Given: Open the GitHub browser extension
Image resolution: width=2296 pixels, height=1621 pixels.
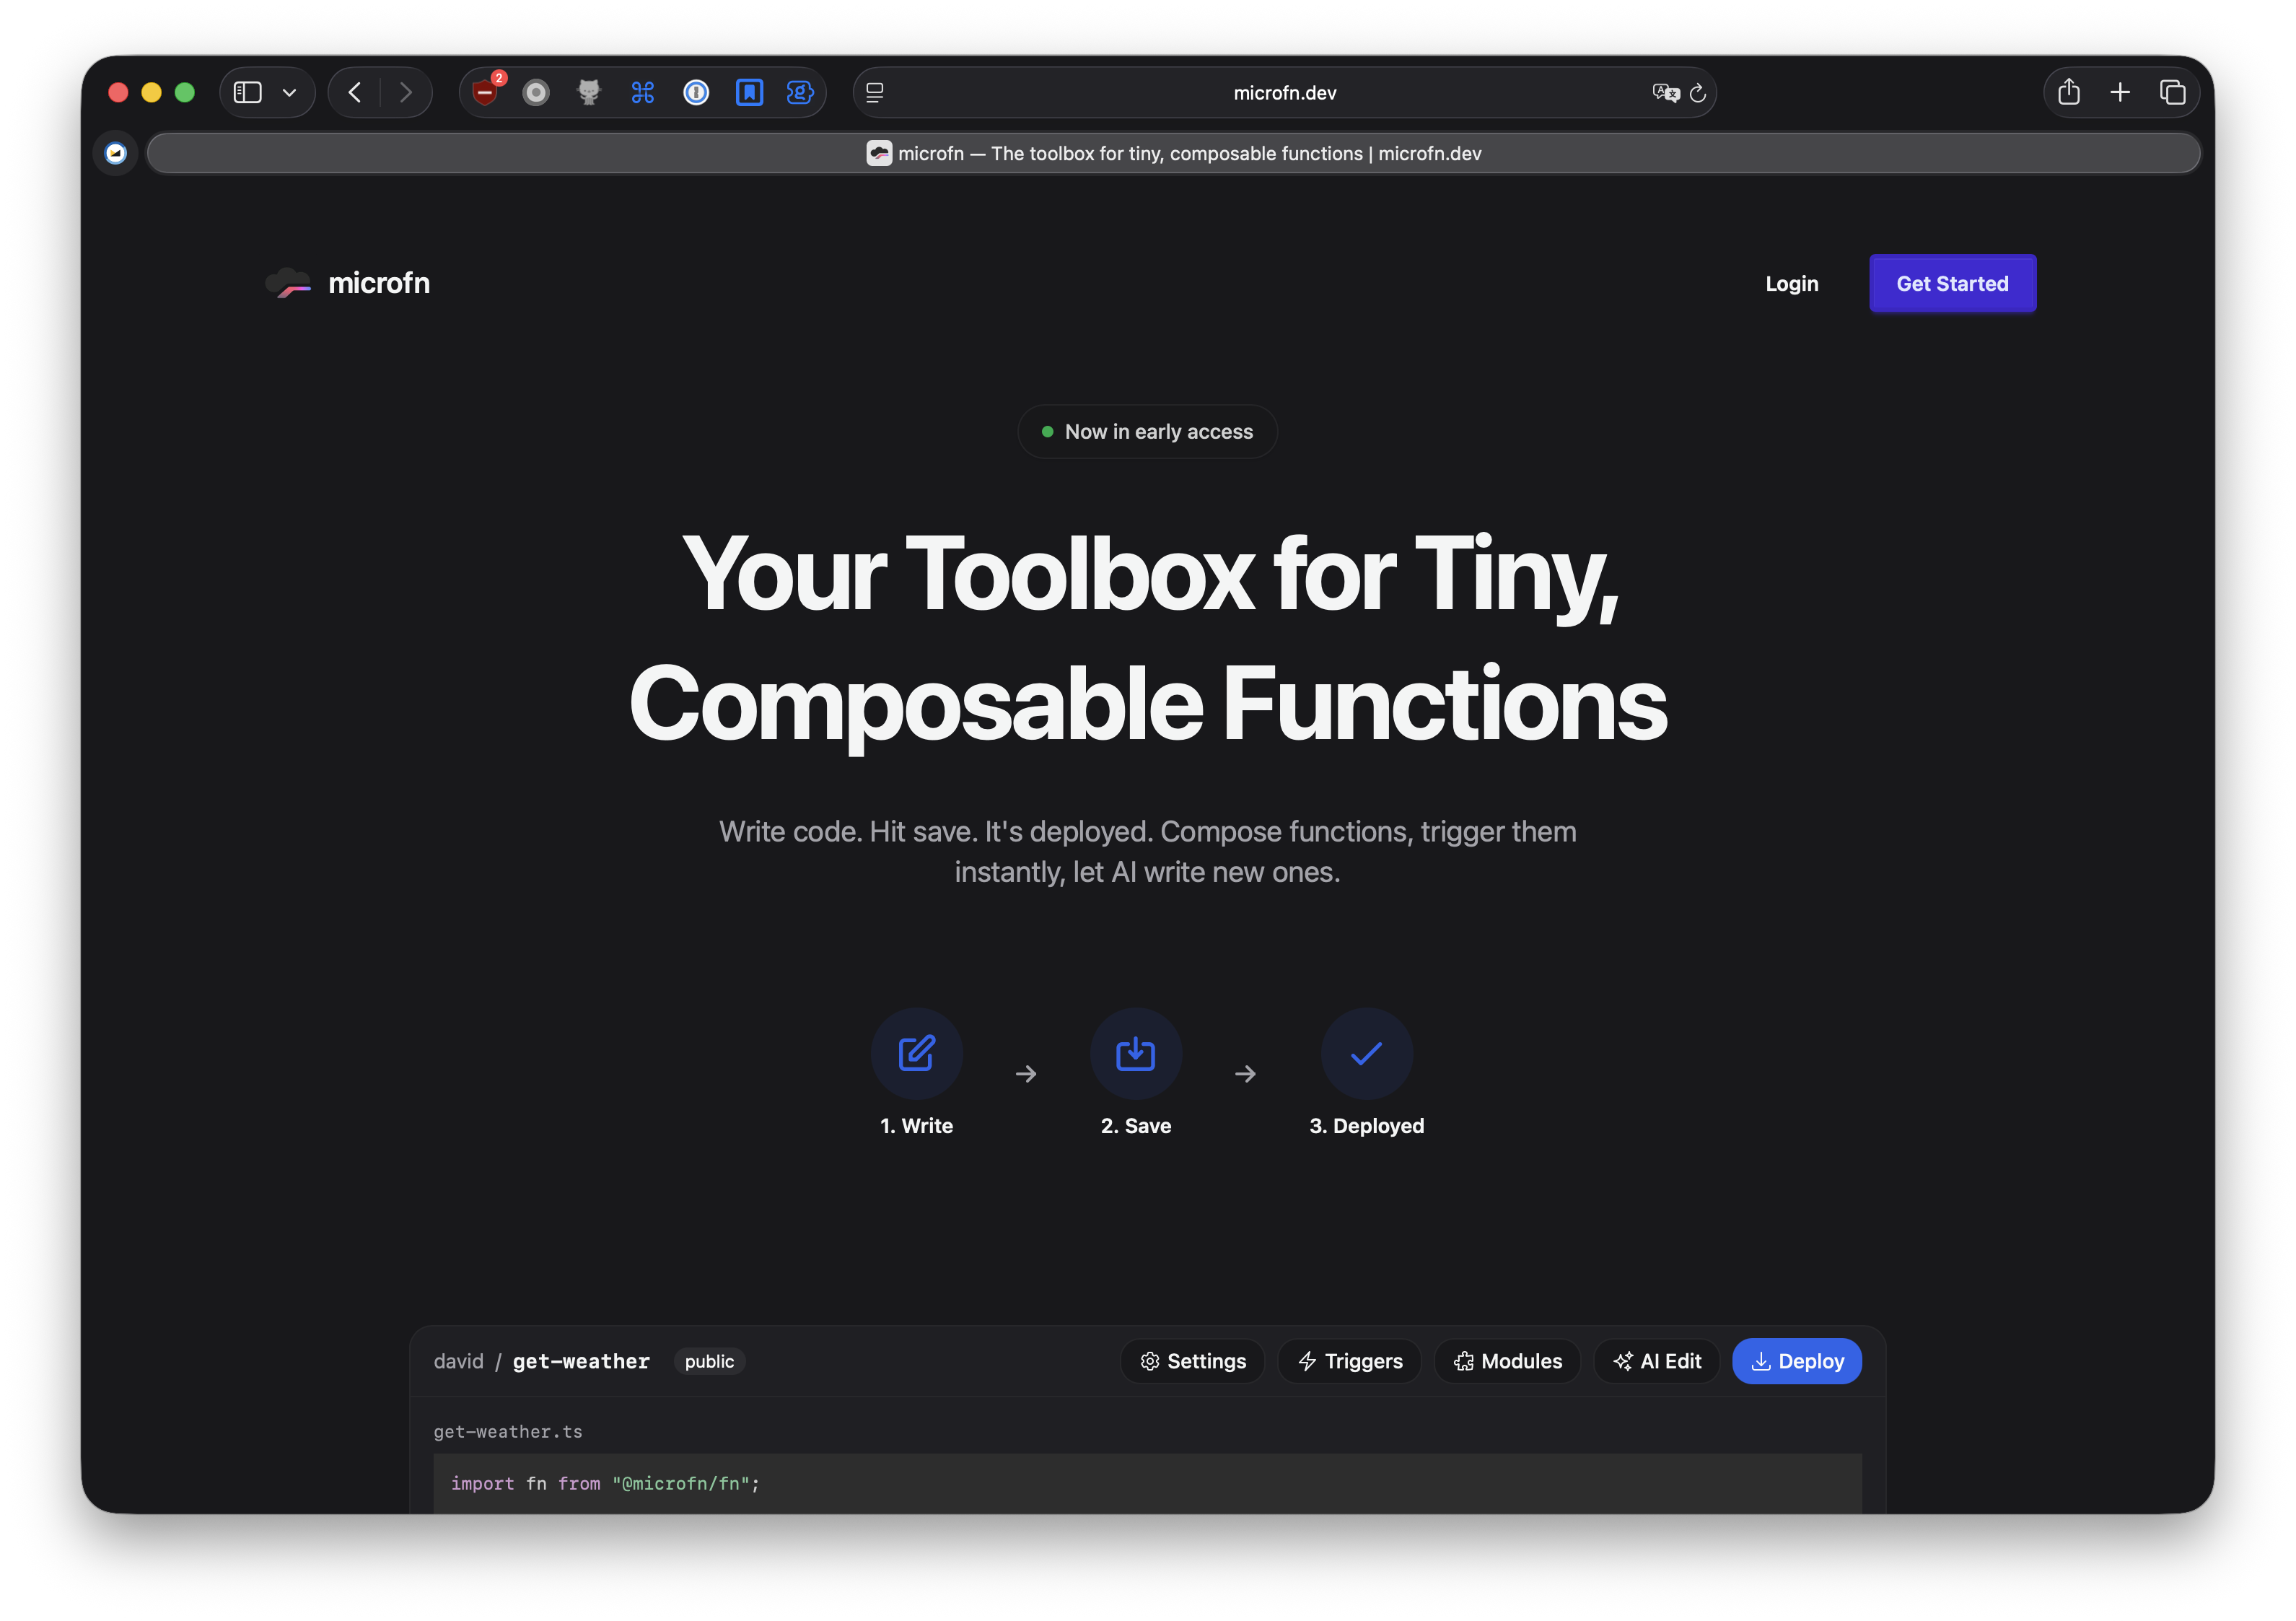Looking at the screenshot, I should pos(589,92).
